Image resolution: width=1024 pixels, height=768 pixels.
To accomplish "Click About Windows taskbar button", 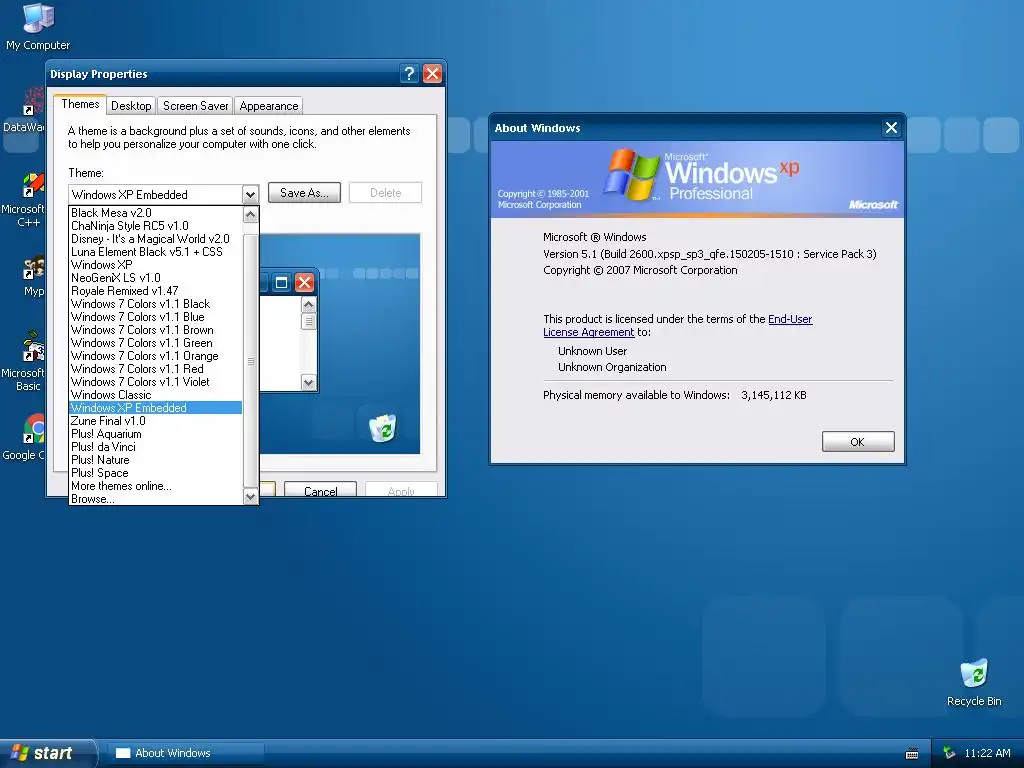I will 185,753.
